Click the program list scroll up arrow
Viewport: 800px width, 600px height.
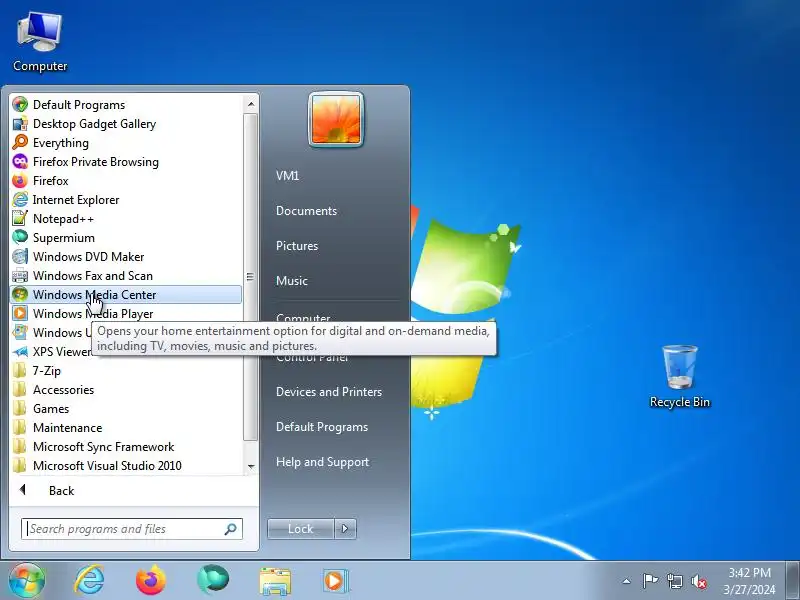tap(251, 104)
